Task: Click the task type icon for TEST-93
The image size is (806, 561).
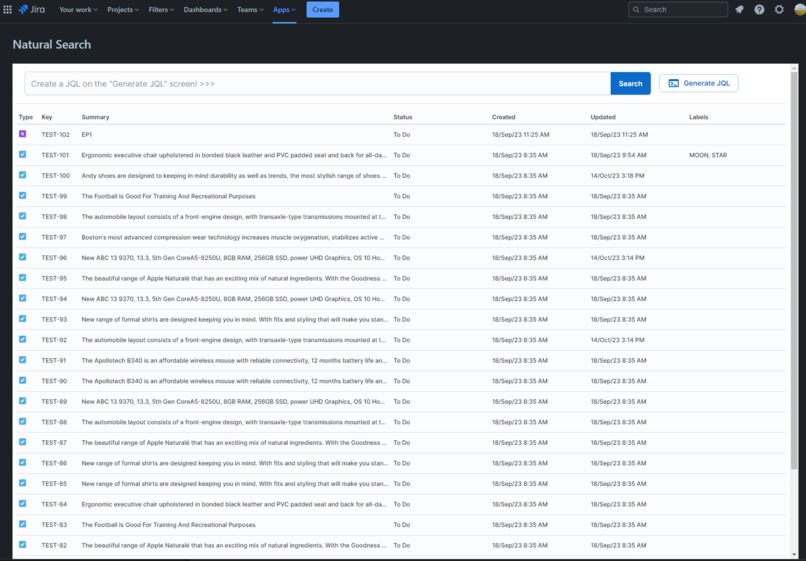Action: tap(23, 319)
